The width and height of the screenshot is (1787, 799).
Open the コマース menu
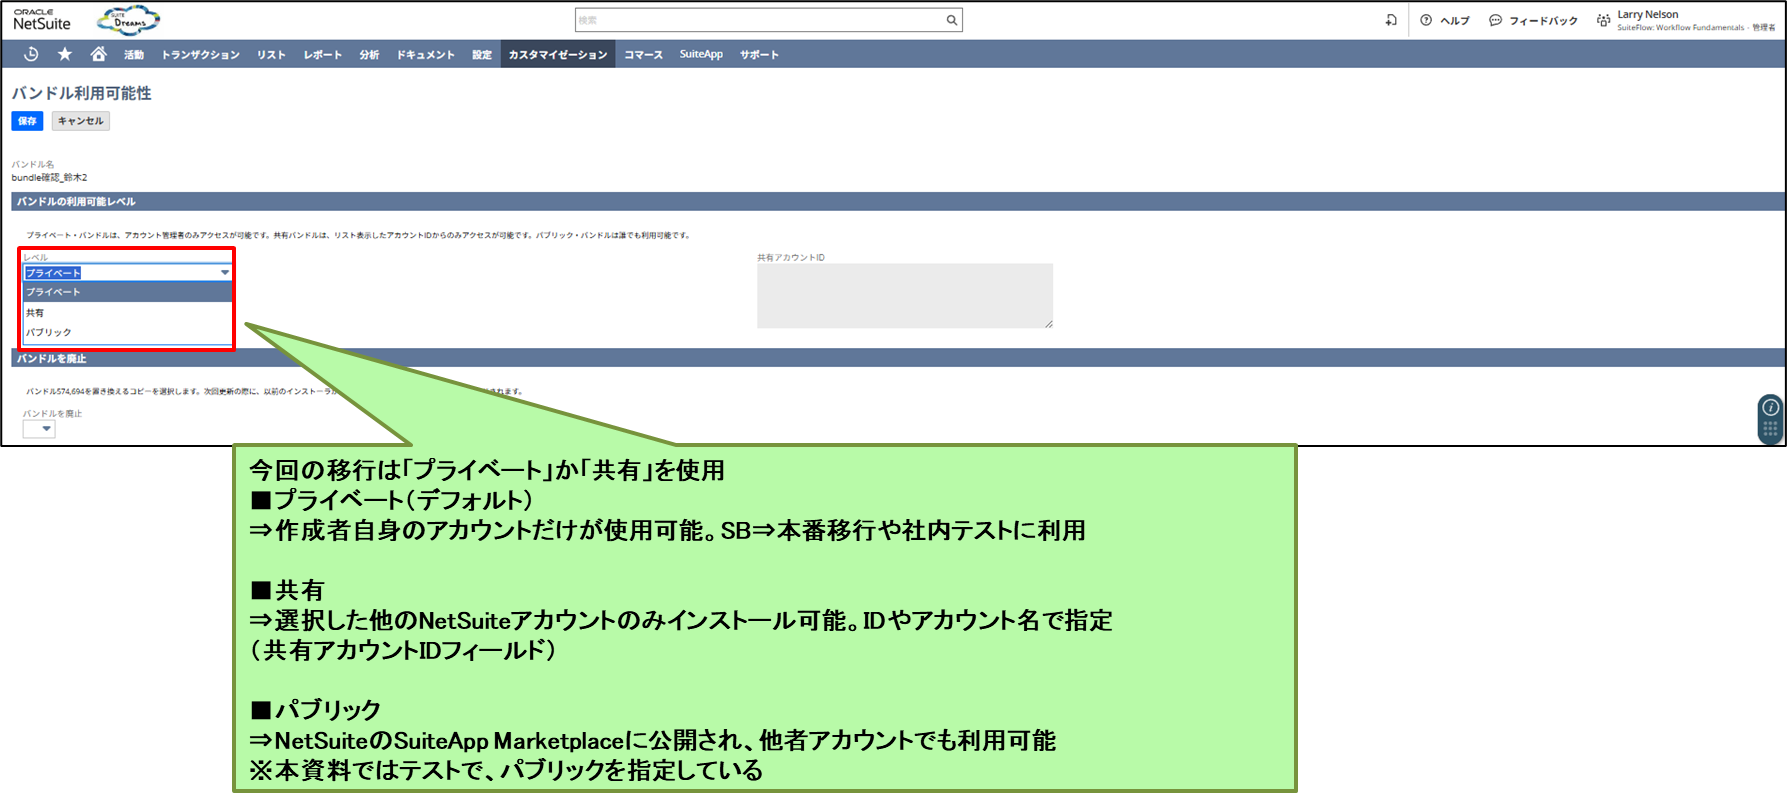click(x=644, y=55)
